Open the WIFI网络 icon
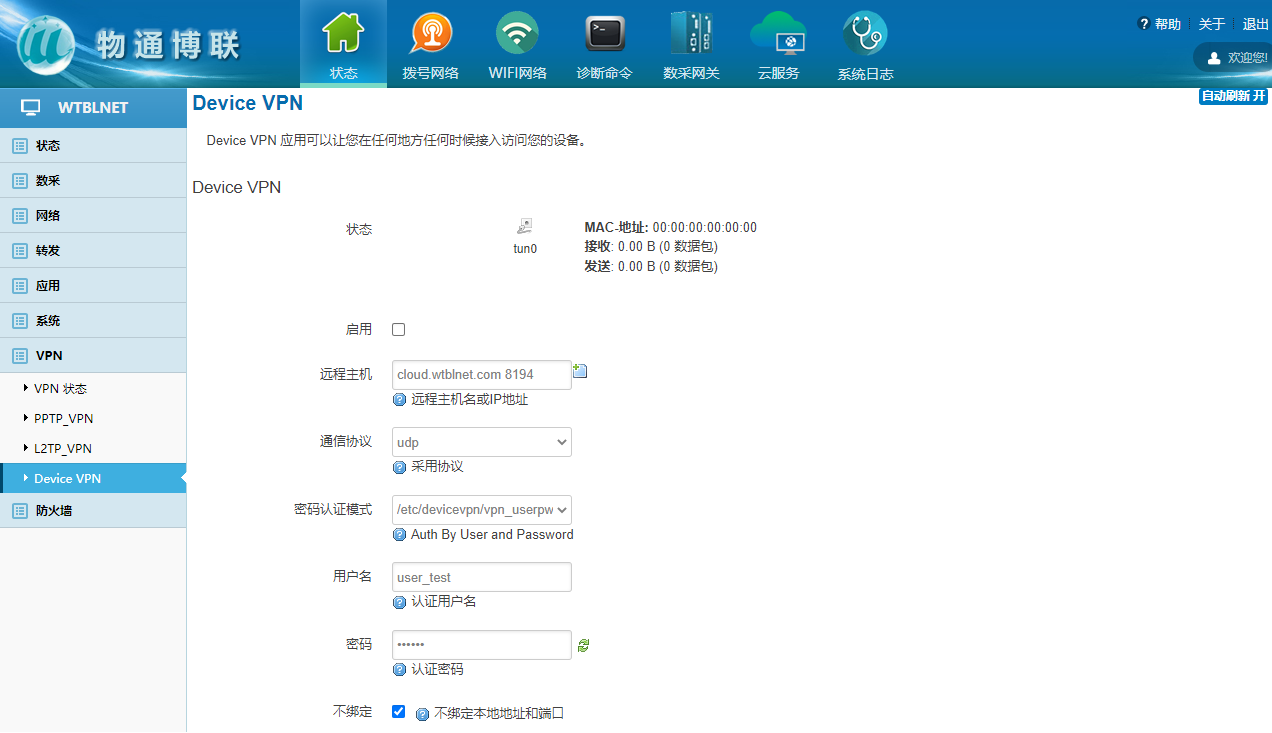This screenshot has width=1272, height=733. pos(517,35)
